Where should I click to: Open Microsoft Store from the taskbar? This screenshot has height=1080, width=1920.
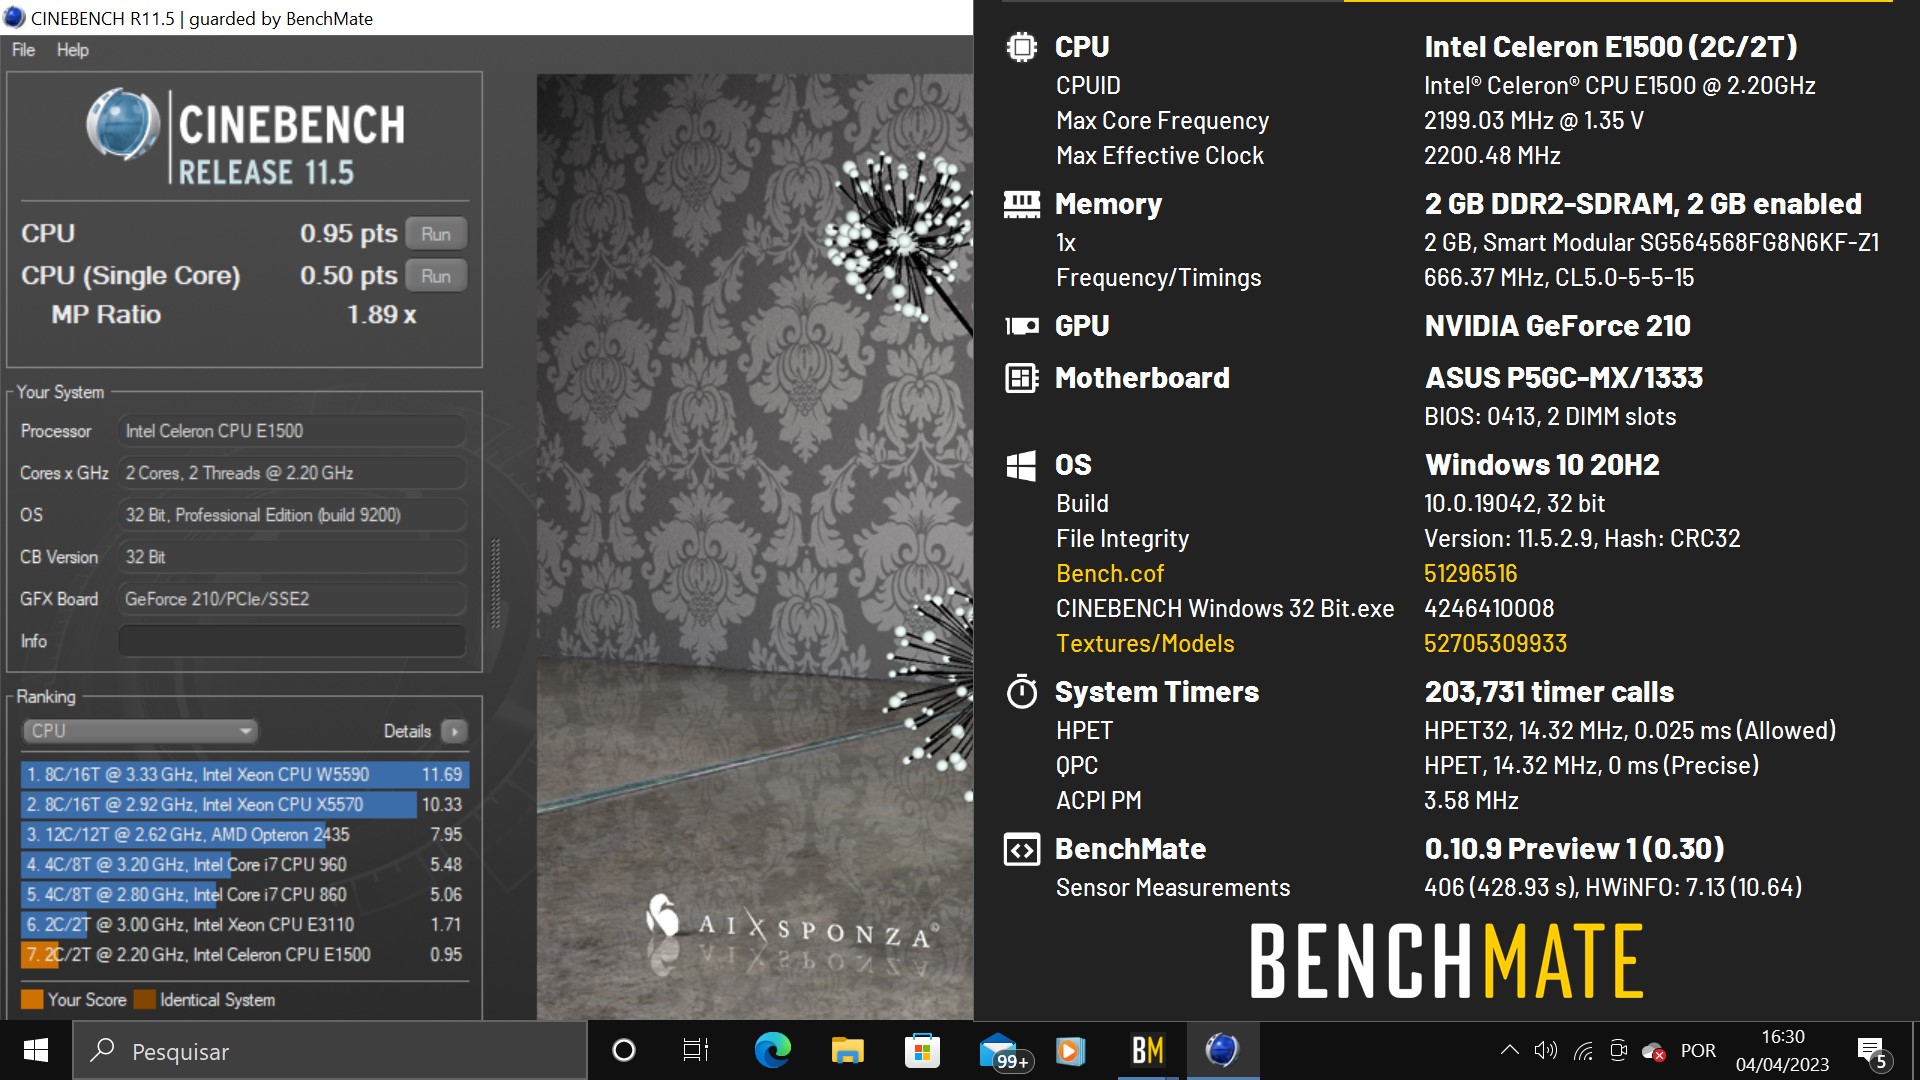[x=922, y=1051]
